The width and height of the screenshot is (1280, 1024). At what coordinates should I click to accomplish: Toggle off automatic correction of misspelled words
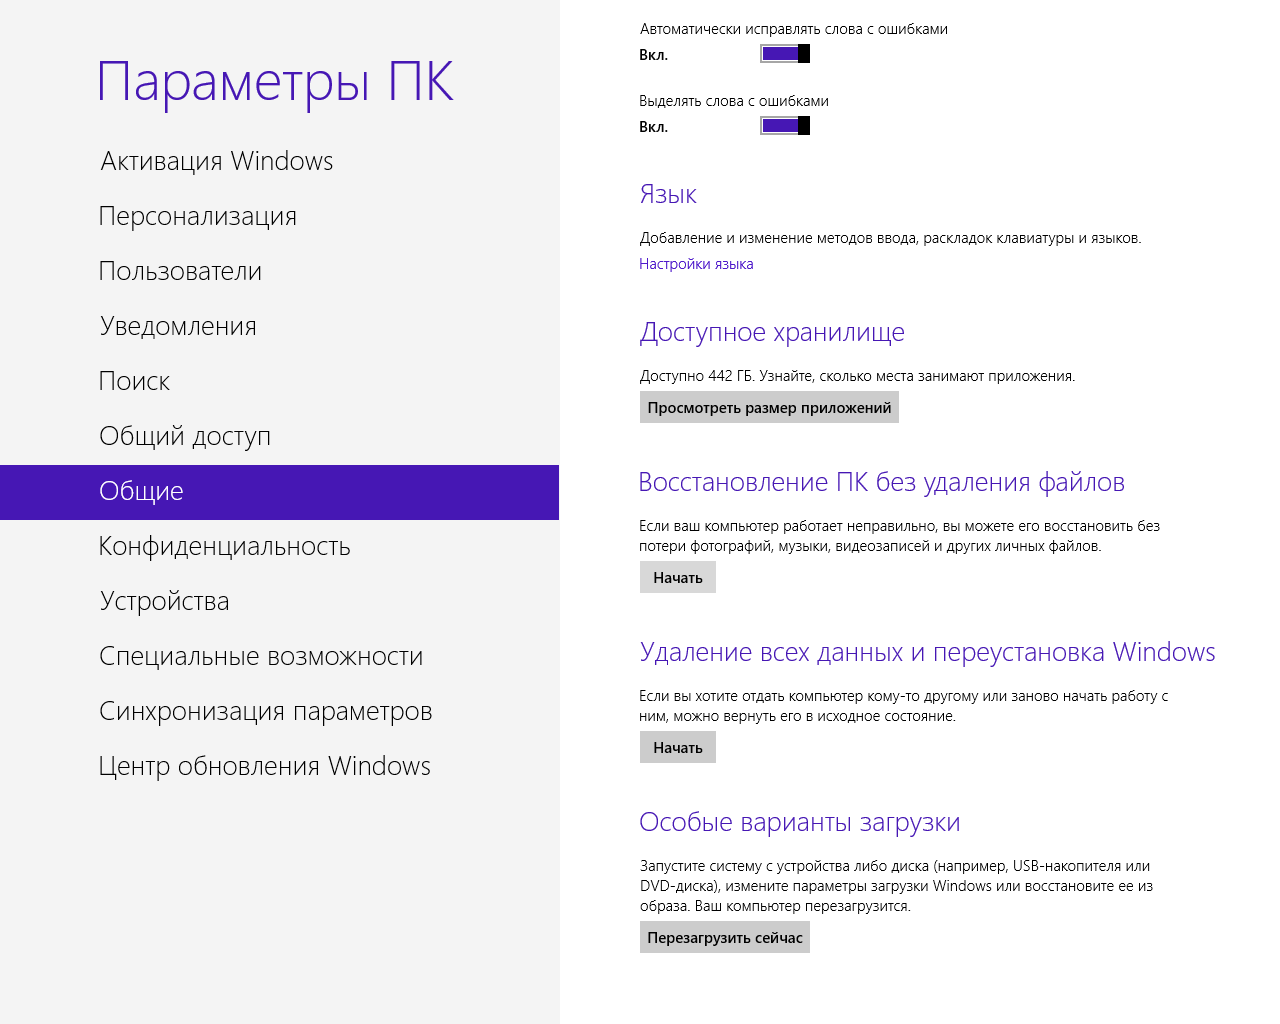point(785,54)
